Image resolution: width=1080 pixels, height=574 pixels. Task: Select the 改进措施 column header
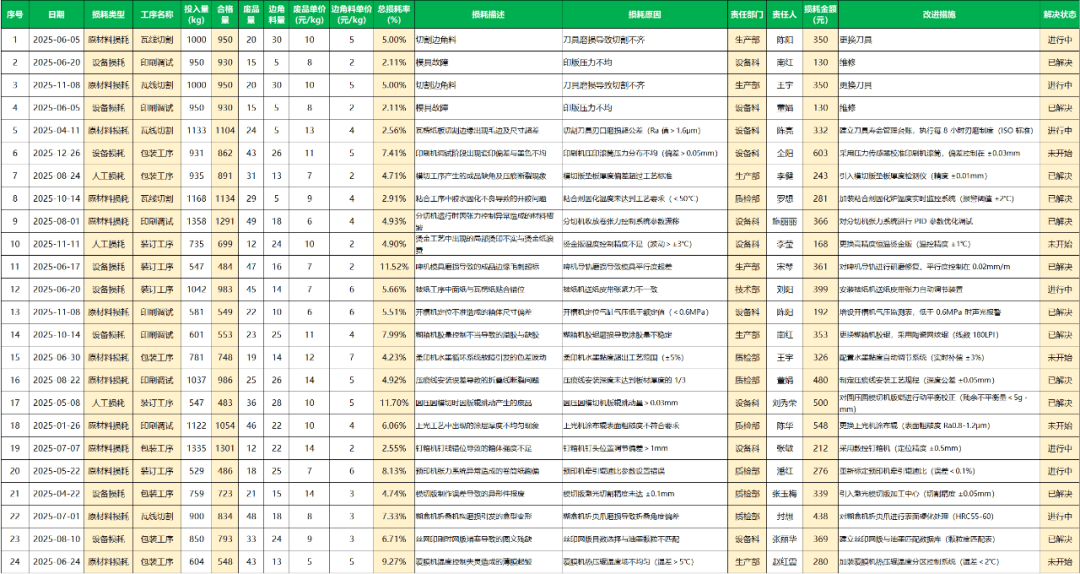pos(939,14)
